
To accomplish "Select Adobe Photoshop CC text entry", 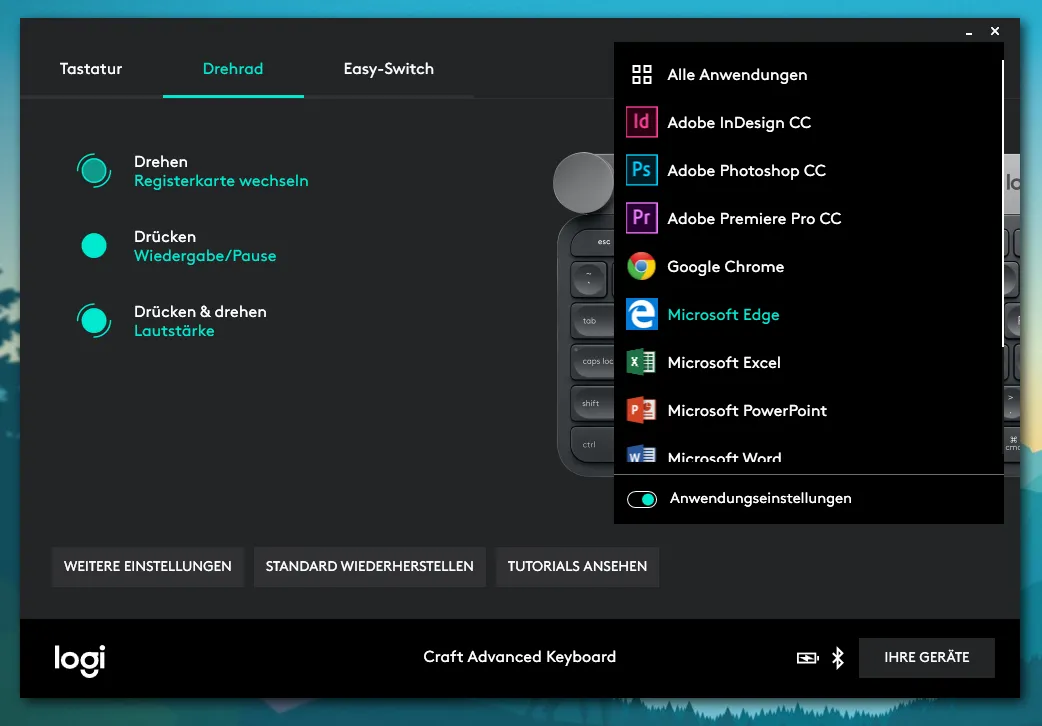I will [746, 171].
